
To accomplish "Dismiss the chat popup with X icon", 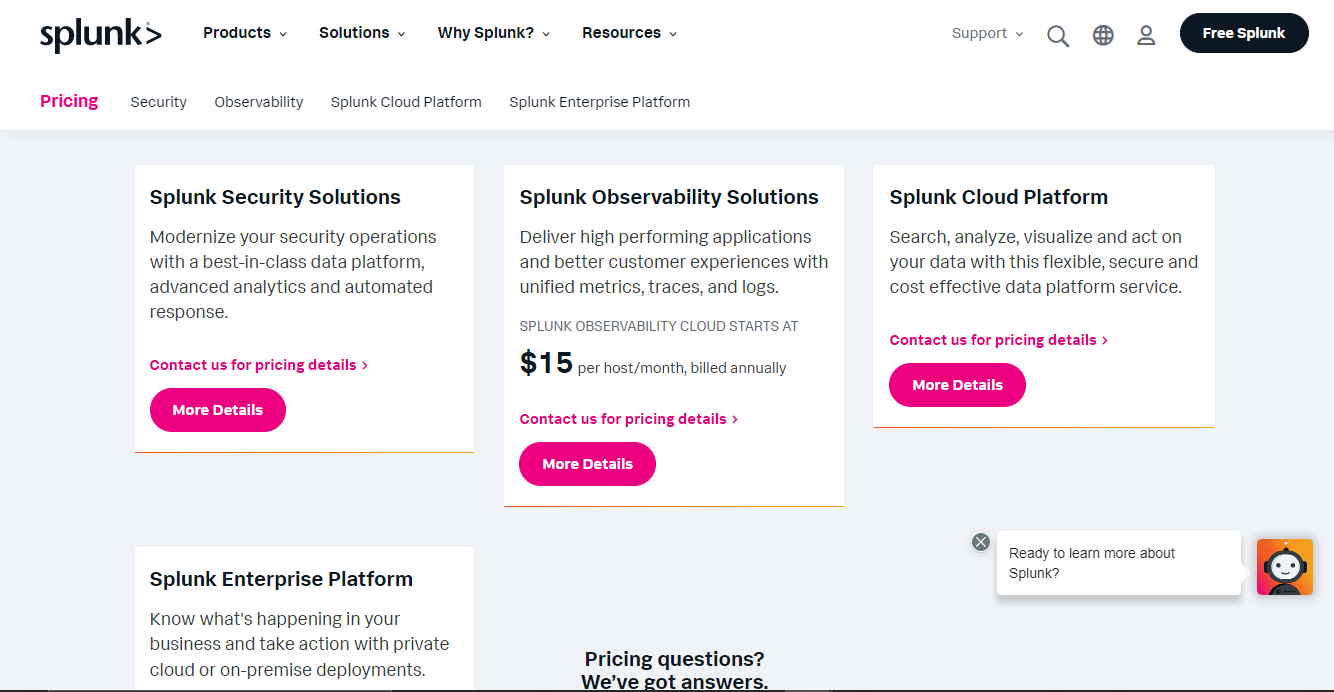I will 981,542.
